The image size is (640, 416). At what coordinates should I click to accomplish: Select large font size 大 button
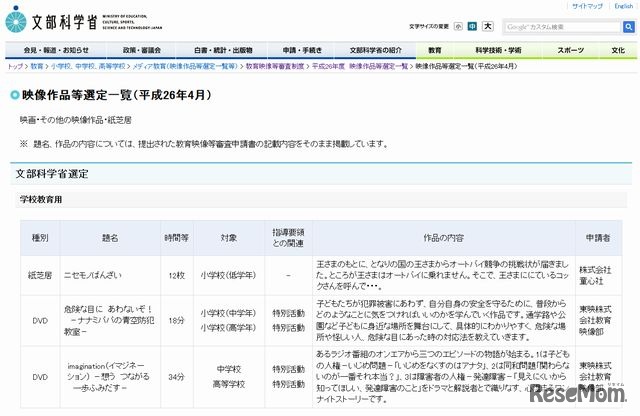pyautogui.click(x=488, y=26)
